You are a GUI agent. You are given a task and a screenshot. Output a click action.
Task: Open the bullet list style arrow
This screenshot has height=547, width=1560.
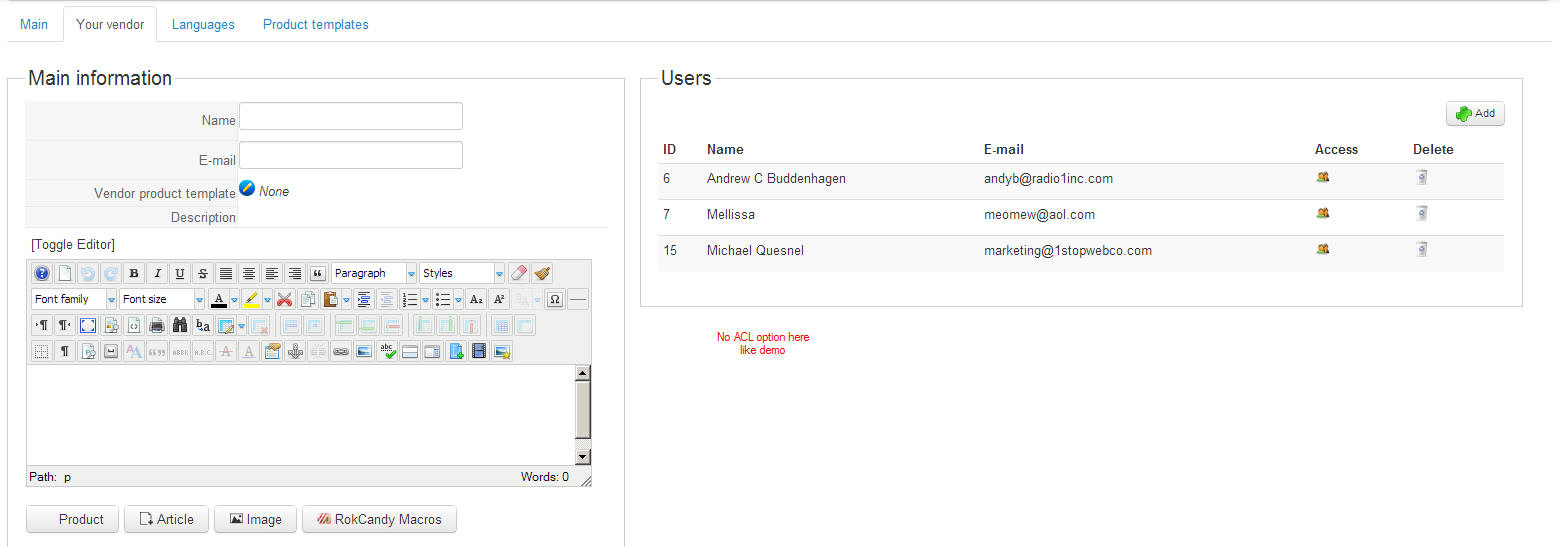pyautogui.click(x=459, y=299)
